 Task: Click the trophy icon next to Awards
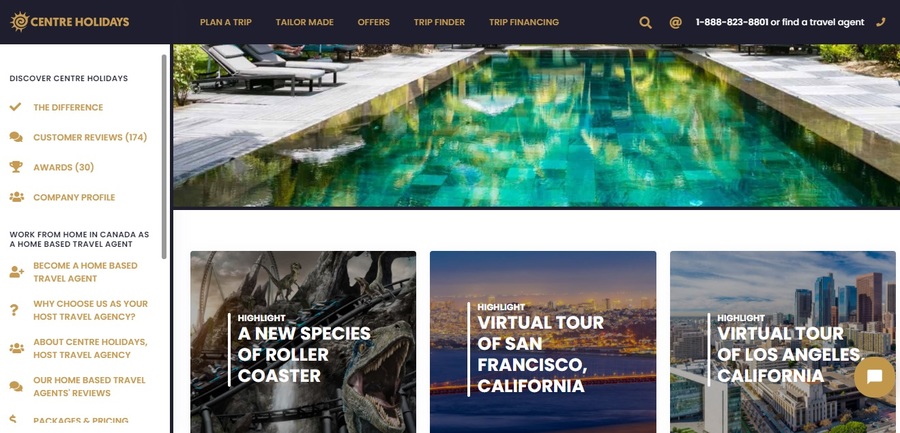coord(16,167)
